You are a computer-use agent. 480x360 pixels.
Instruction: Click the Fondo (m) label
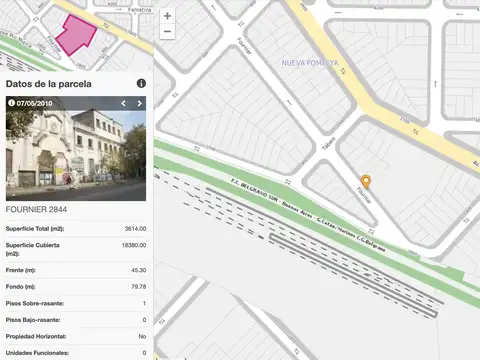click(x=20, y=287)
